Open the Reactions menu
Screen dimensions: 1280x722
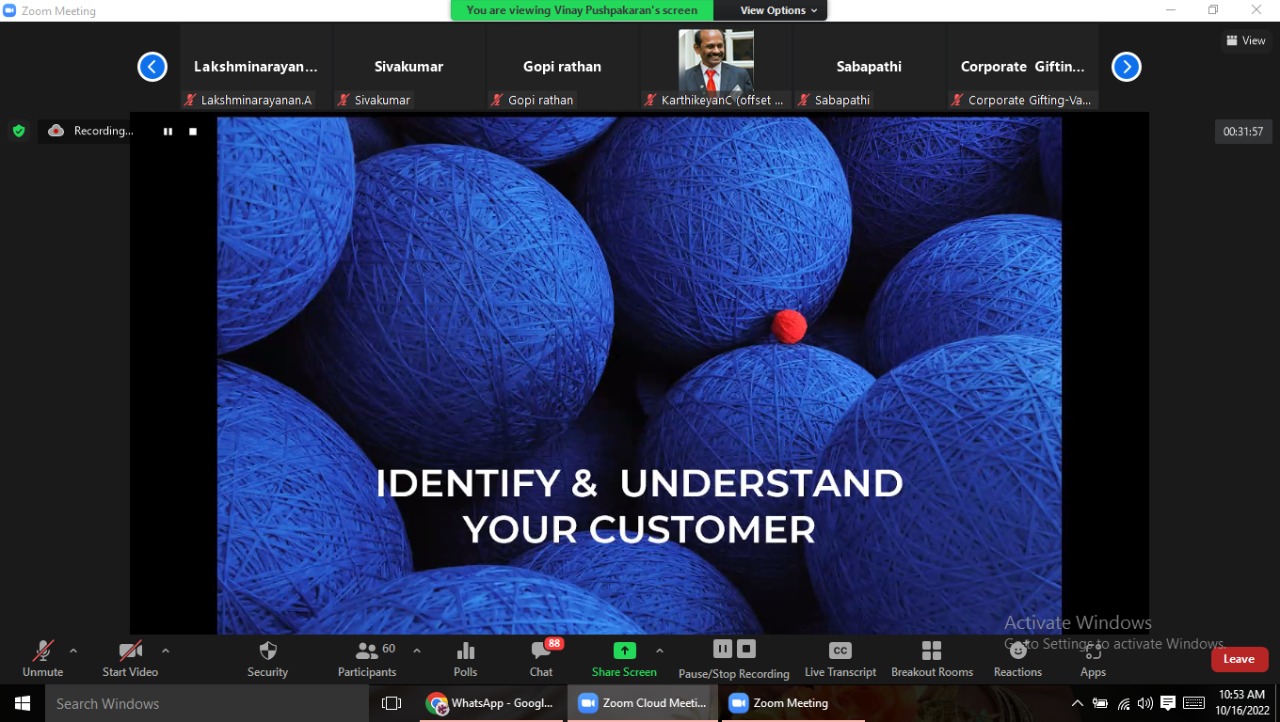[x=1017, y=658]
